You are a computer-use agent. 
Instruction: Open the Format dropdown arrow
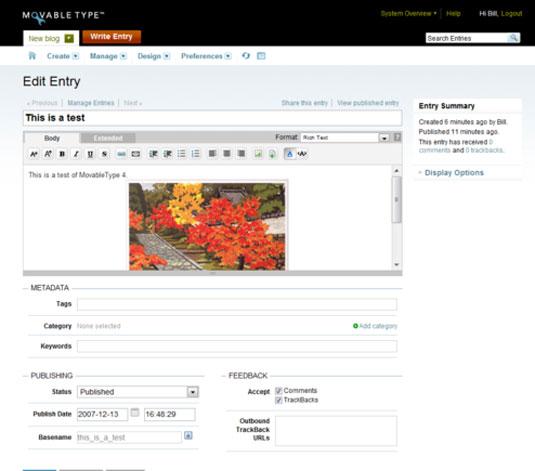click(x=384, y=138)
